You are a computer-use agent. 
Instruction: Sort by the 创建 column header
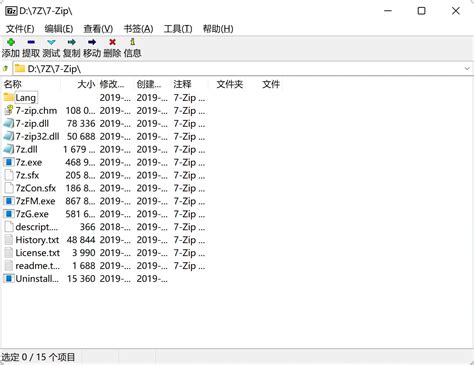pyautogui.click(x=149, y=84)
